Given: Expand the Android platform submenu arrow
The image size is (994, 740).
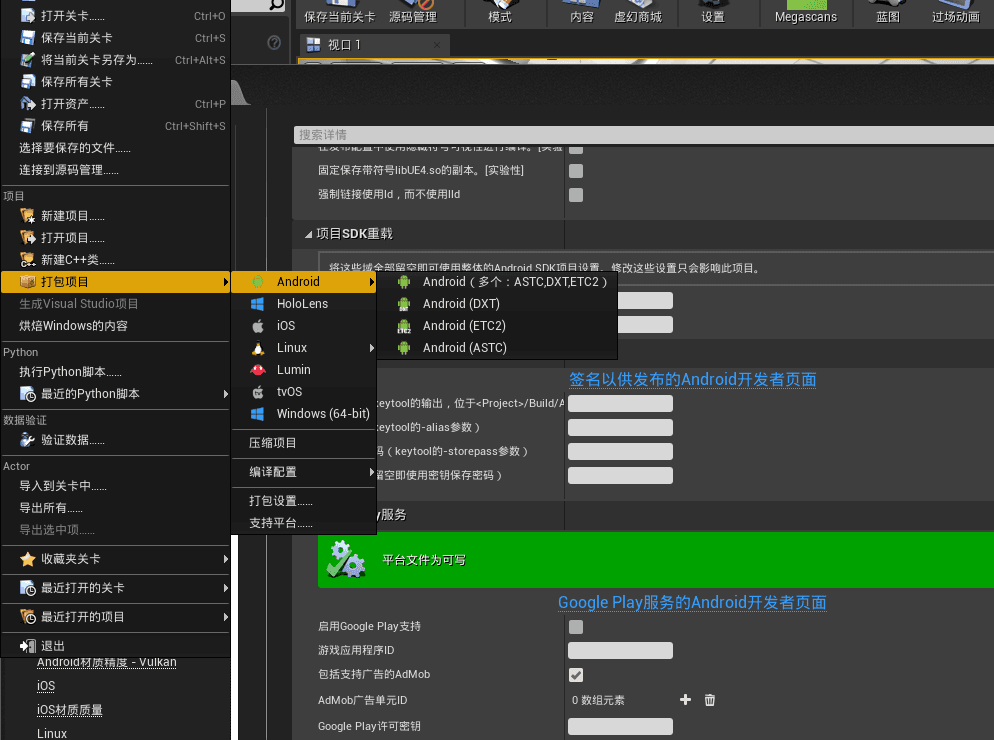Looking at the screenshot, I should click(x=371, y=282).
